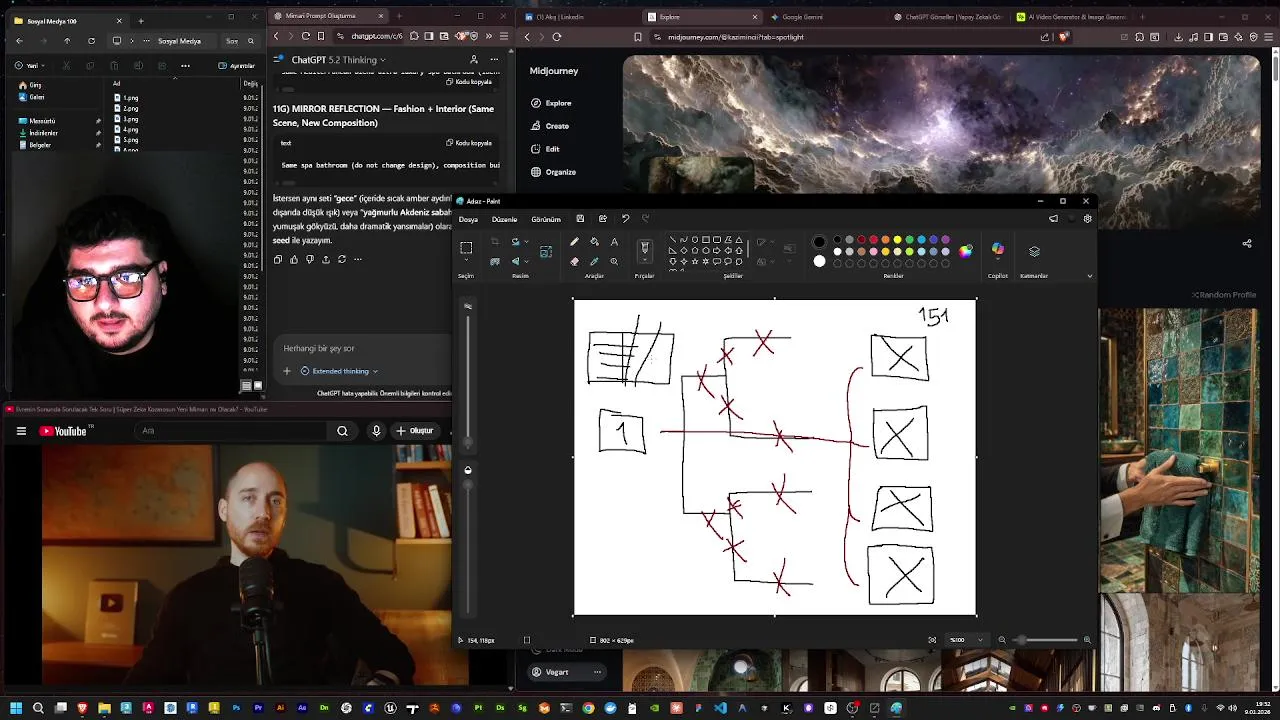Click regenerate icon under ChatGPT response
The image size is (1280, 720).
[x=342, y=259]
